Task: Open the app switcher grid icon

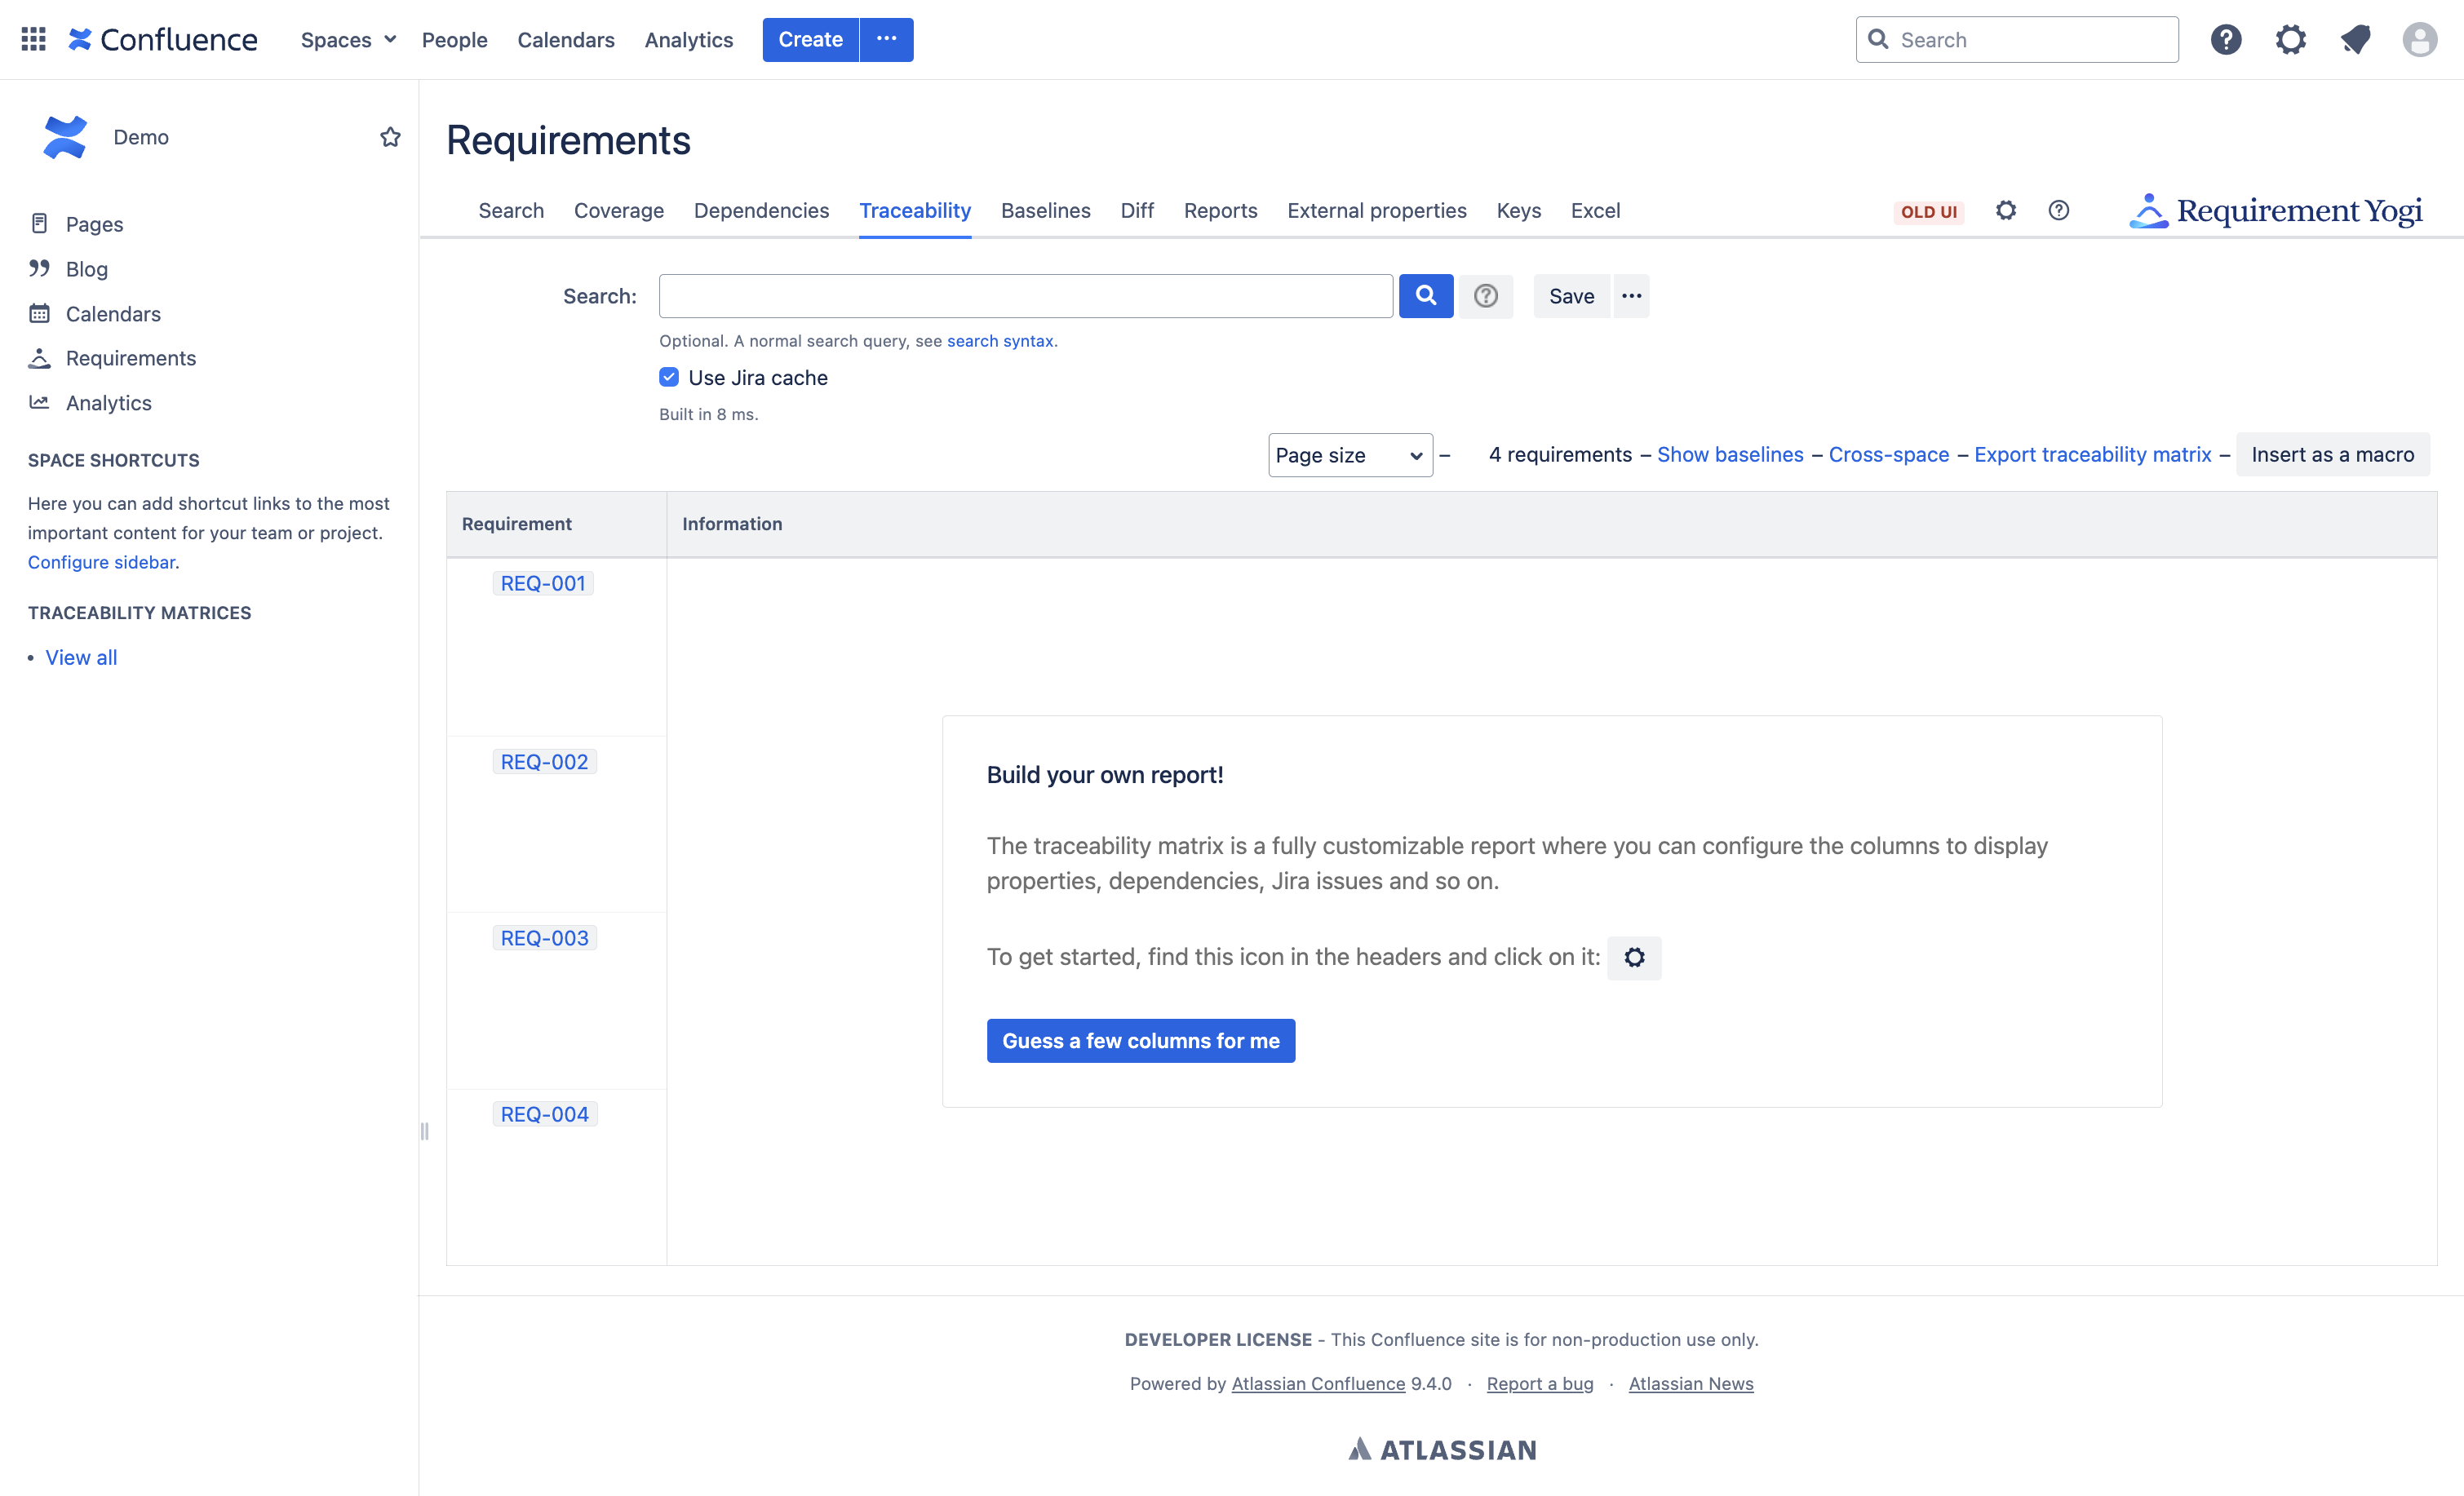Action: pyautogui.click(x=33, y=39)
